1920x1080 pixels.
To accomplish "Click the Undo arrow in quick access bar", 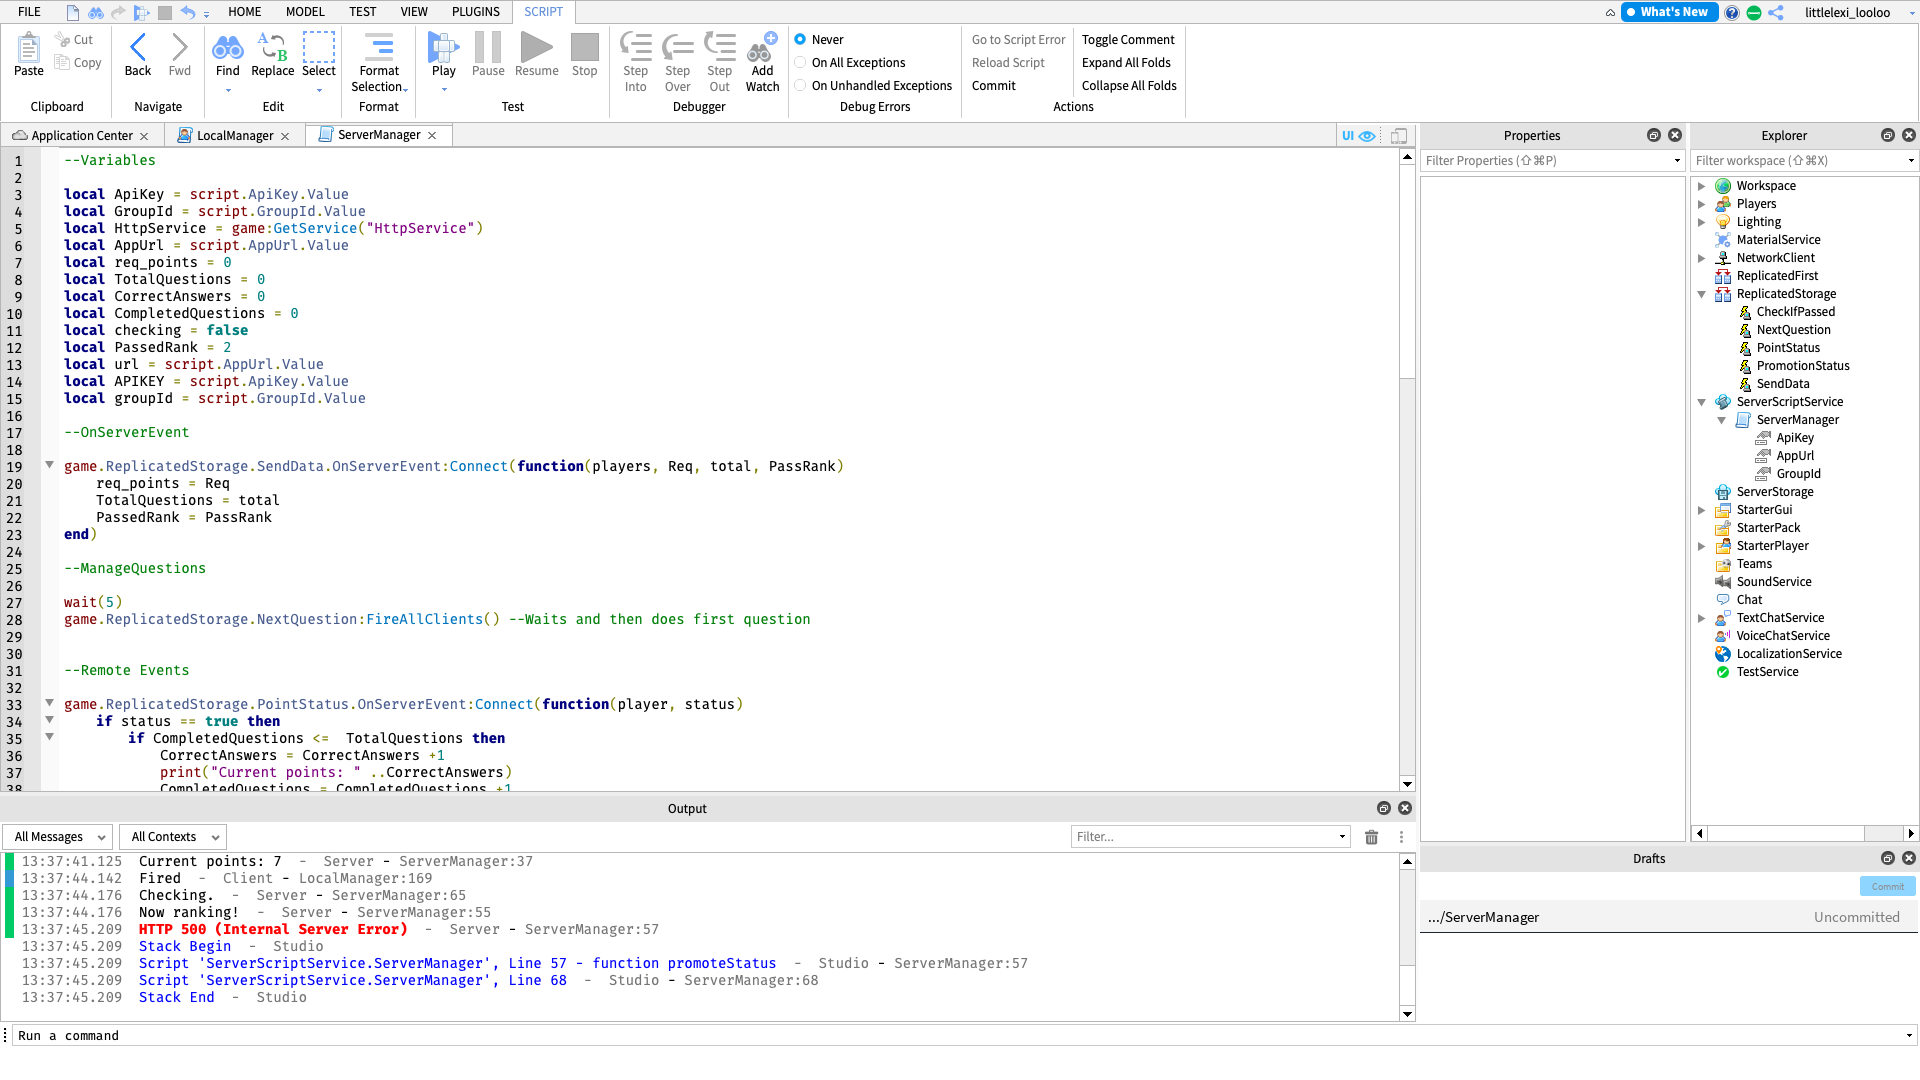I will tap(187, 13).
